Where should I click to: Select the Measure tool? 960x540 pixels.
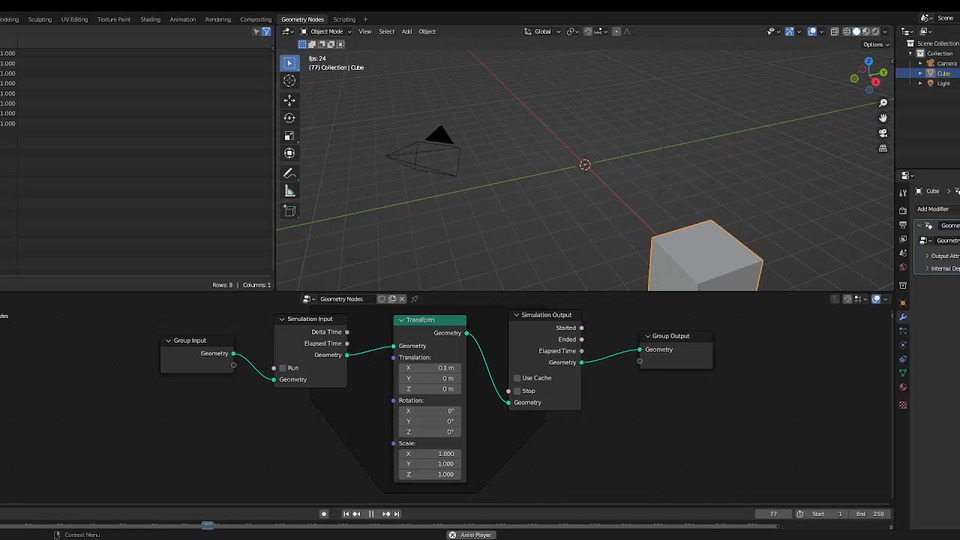[x=290, y=192]
